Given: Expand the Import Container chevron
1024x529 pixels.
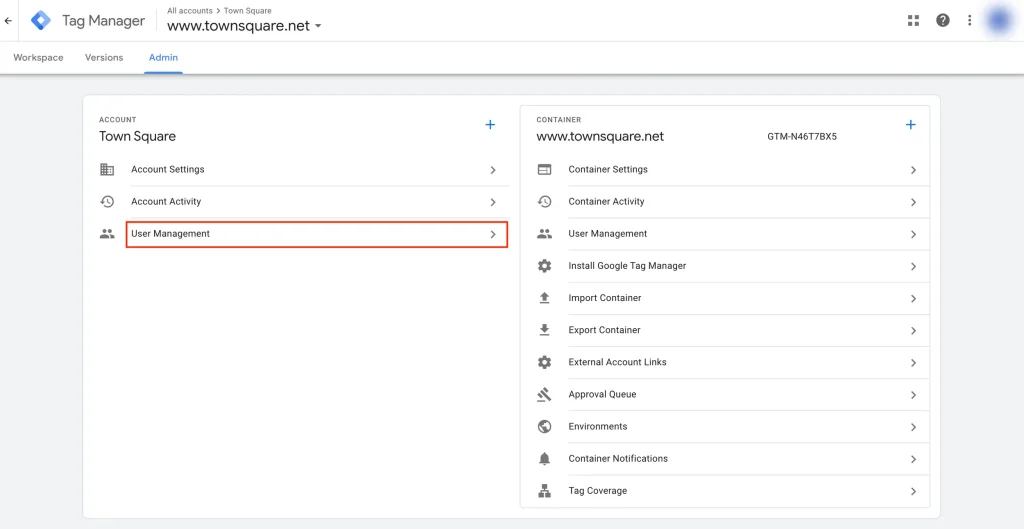Looking at the screenshot, I should [914, 298].
